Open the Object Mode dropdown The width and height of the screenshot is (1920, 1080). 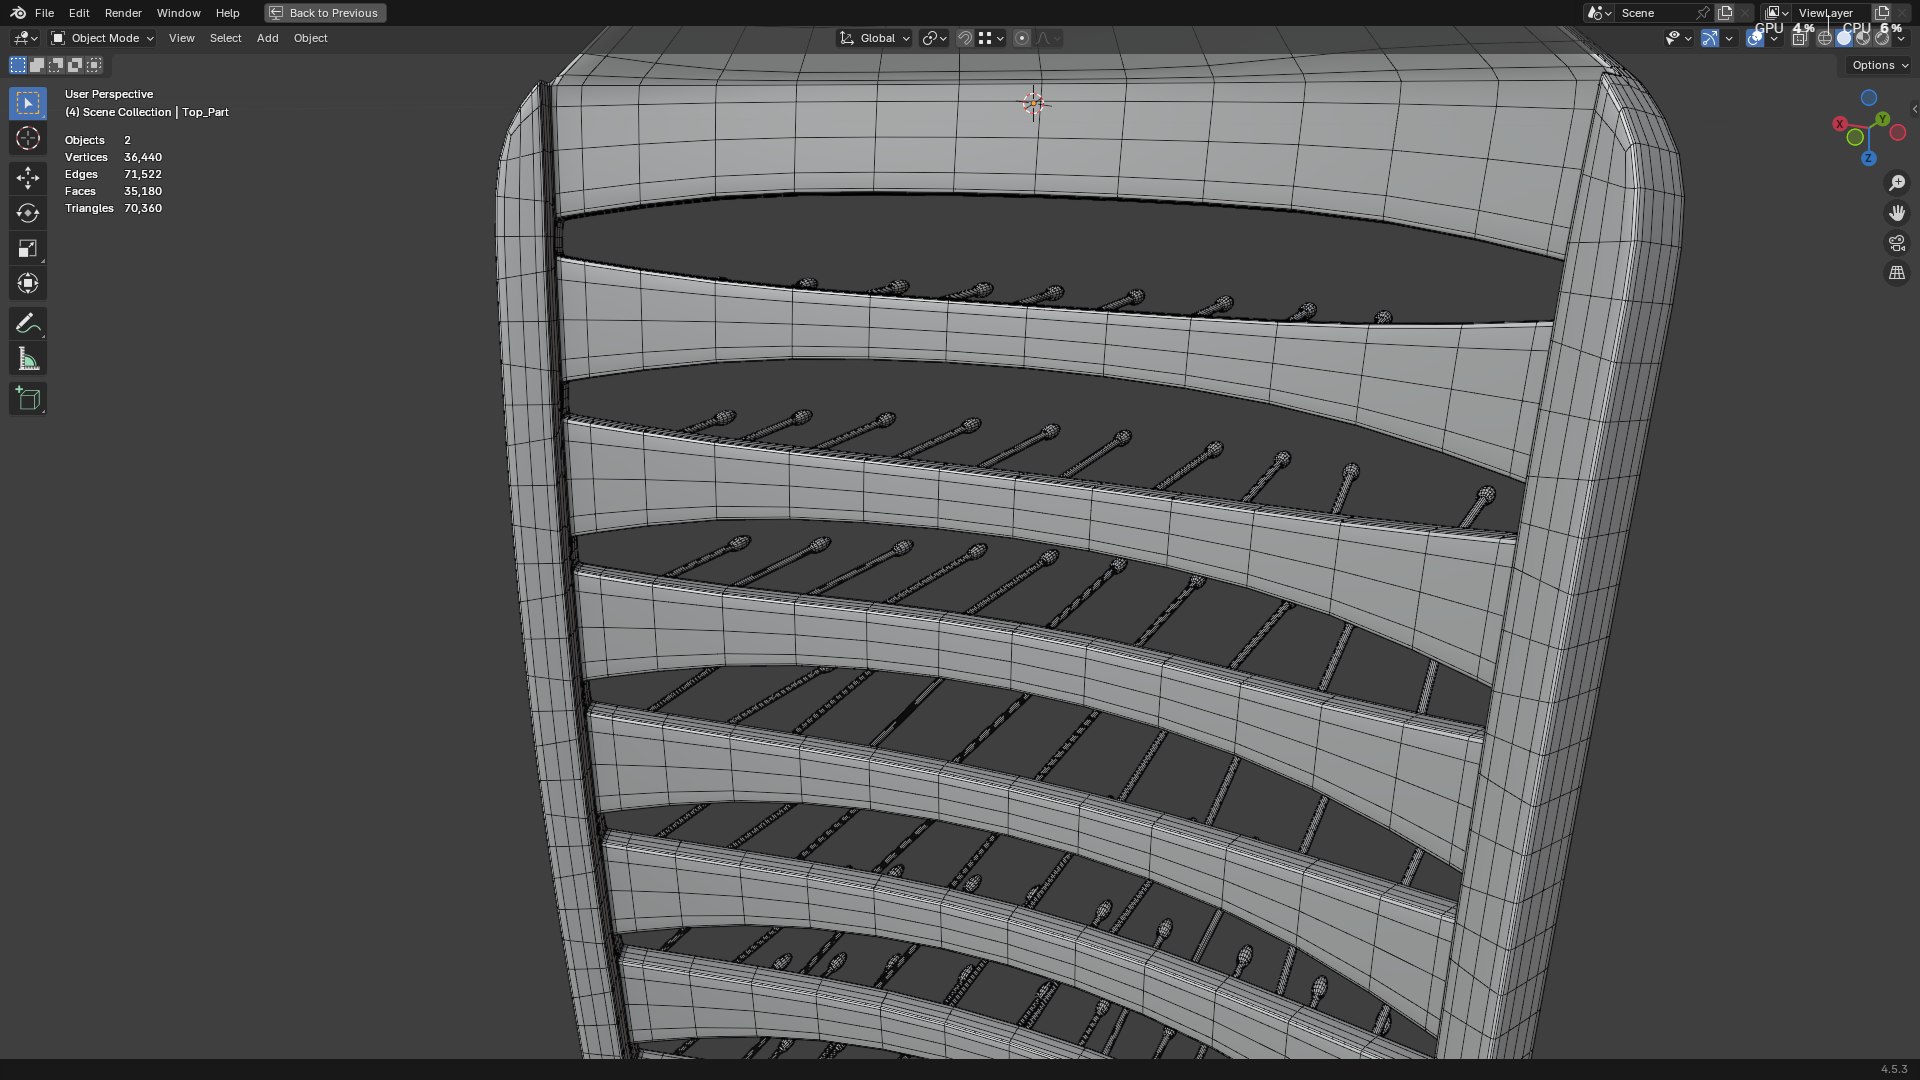(x=103, y=38)
